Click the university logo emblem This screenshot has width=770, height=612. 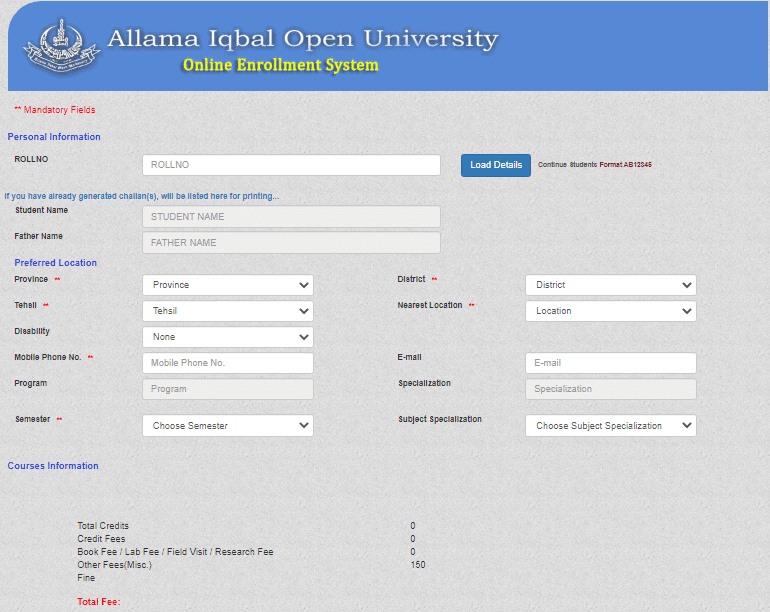[x=61, y=46]
